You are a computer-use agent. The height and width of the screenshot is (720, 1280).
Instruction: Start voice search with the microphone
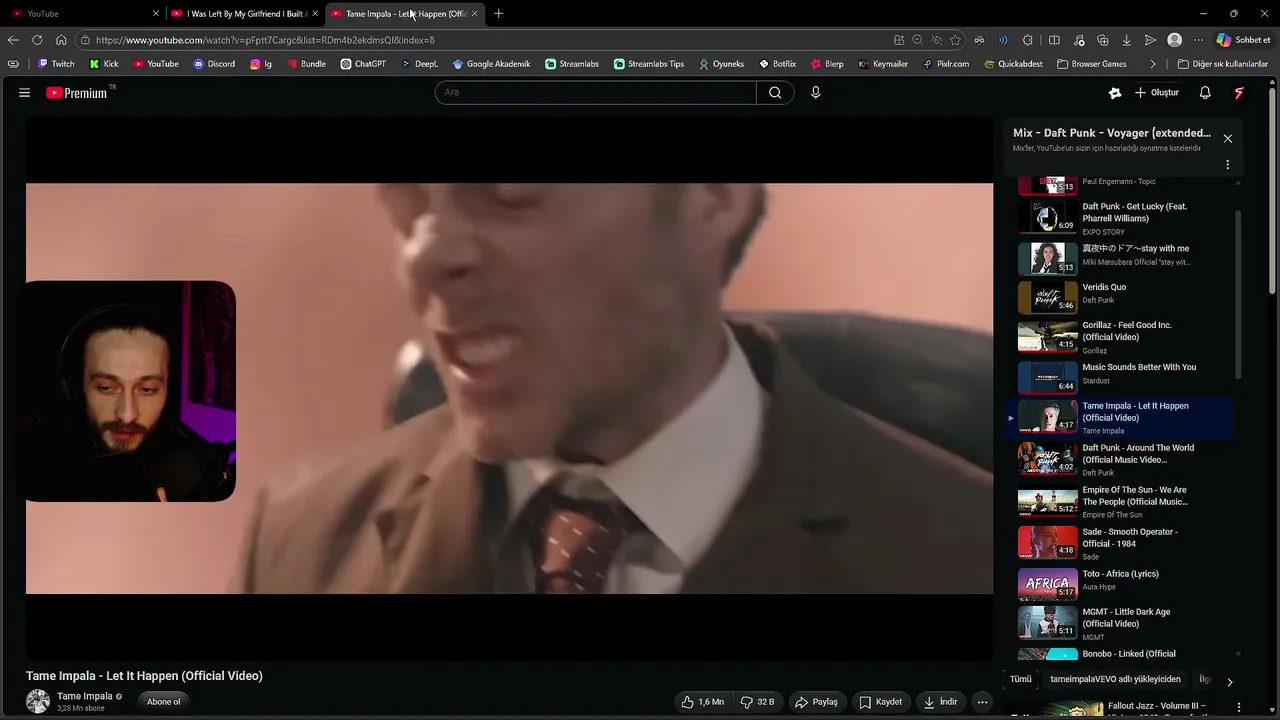click(816, 92)
